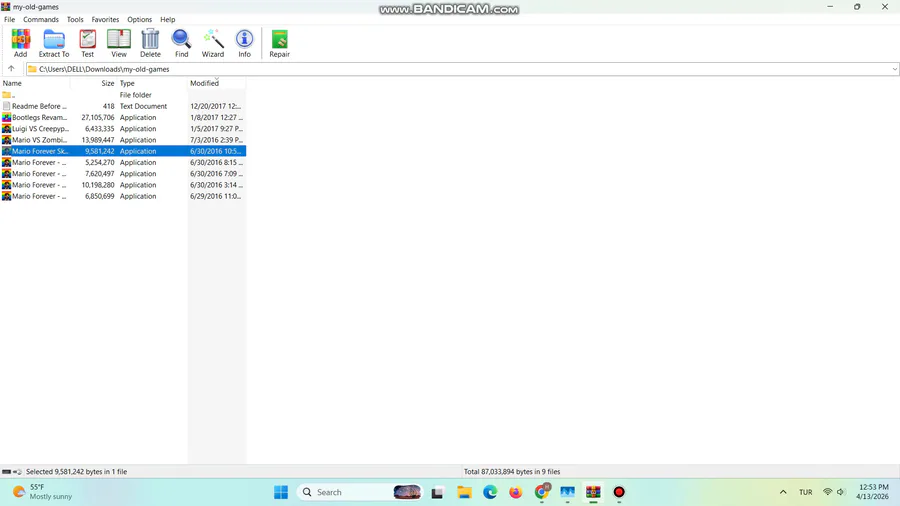Open Chrome from the taskbar
Screen dimensions: 900x506
541,492
